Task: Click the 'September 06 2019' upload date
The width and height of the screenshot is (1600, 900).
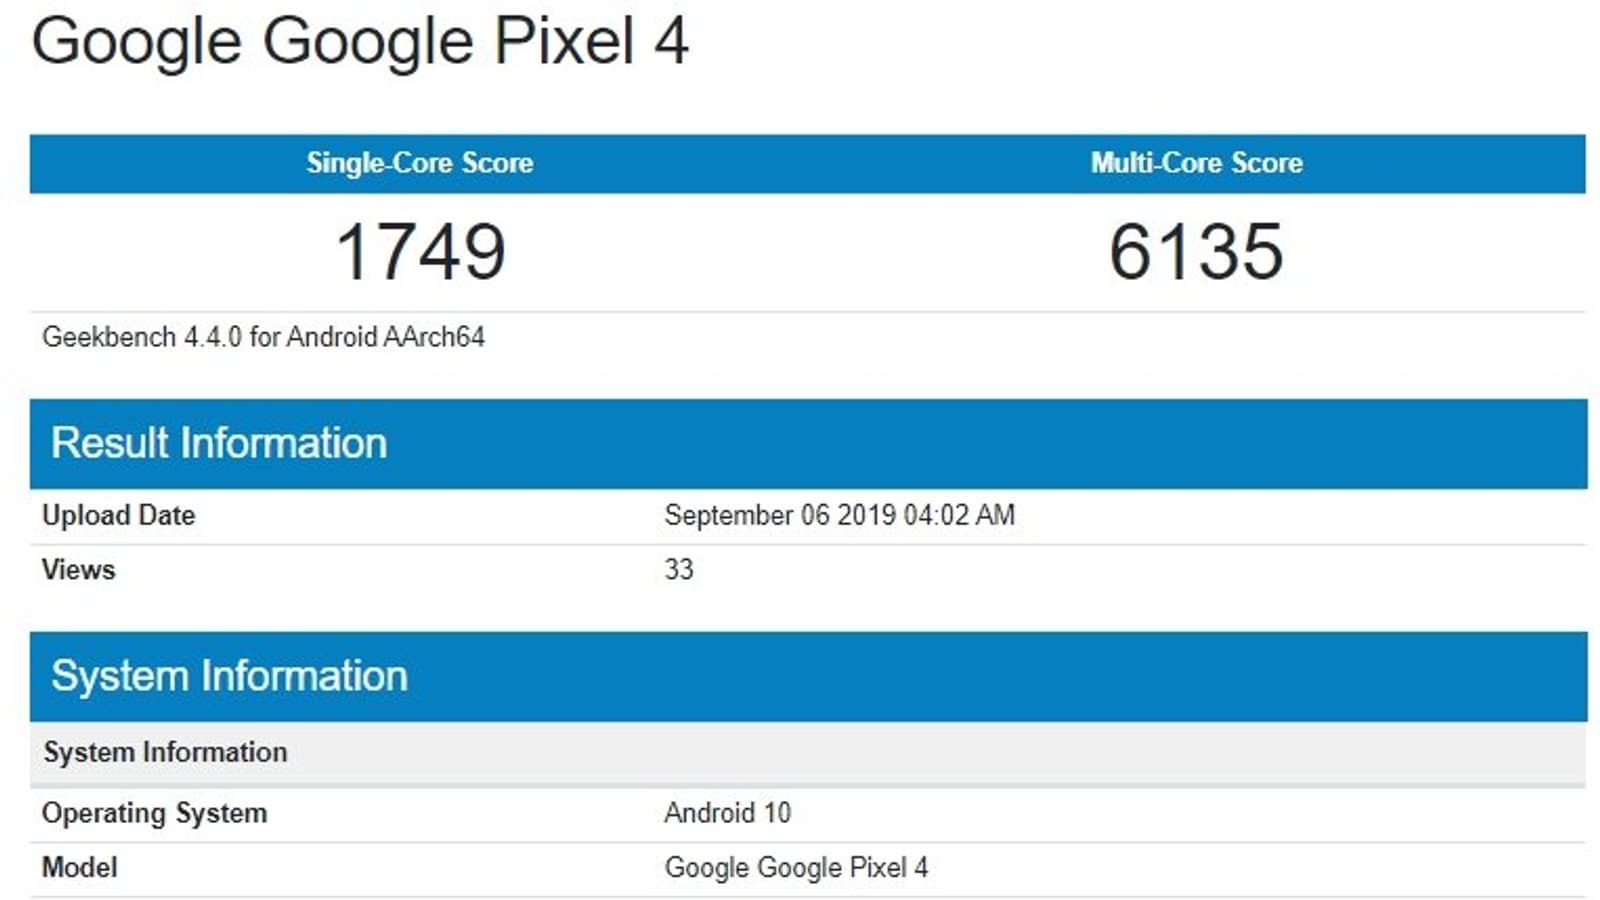Action: (x=780, y=515)
